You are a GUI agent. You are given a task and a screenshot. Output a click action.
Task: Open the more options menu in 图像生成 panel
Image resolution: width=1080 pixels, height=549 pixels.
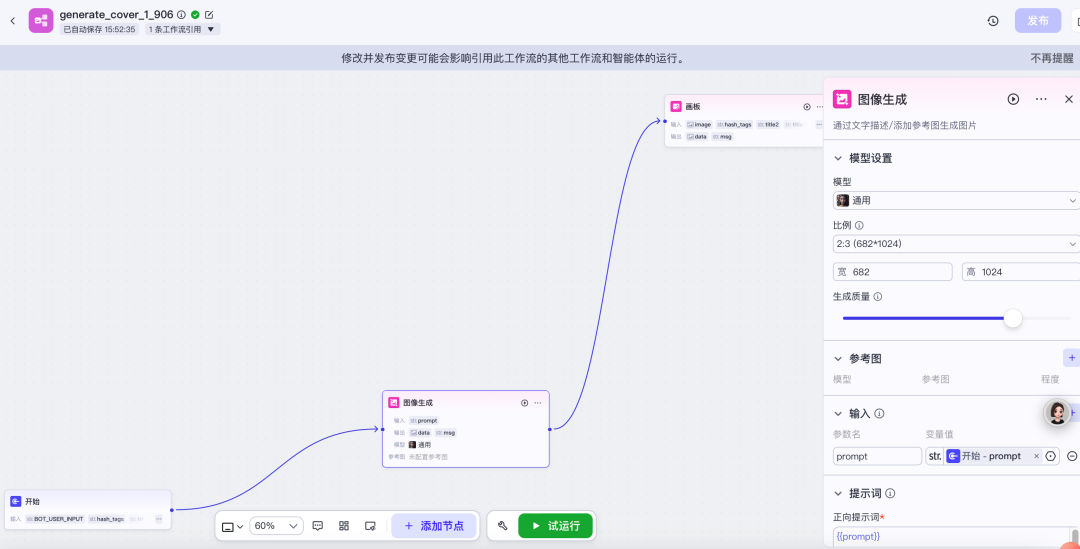[1041, 99]
